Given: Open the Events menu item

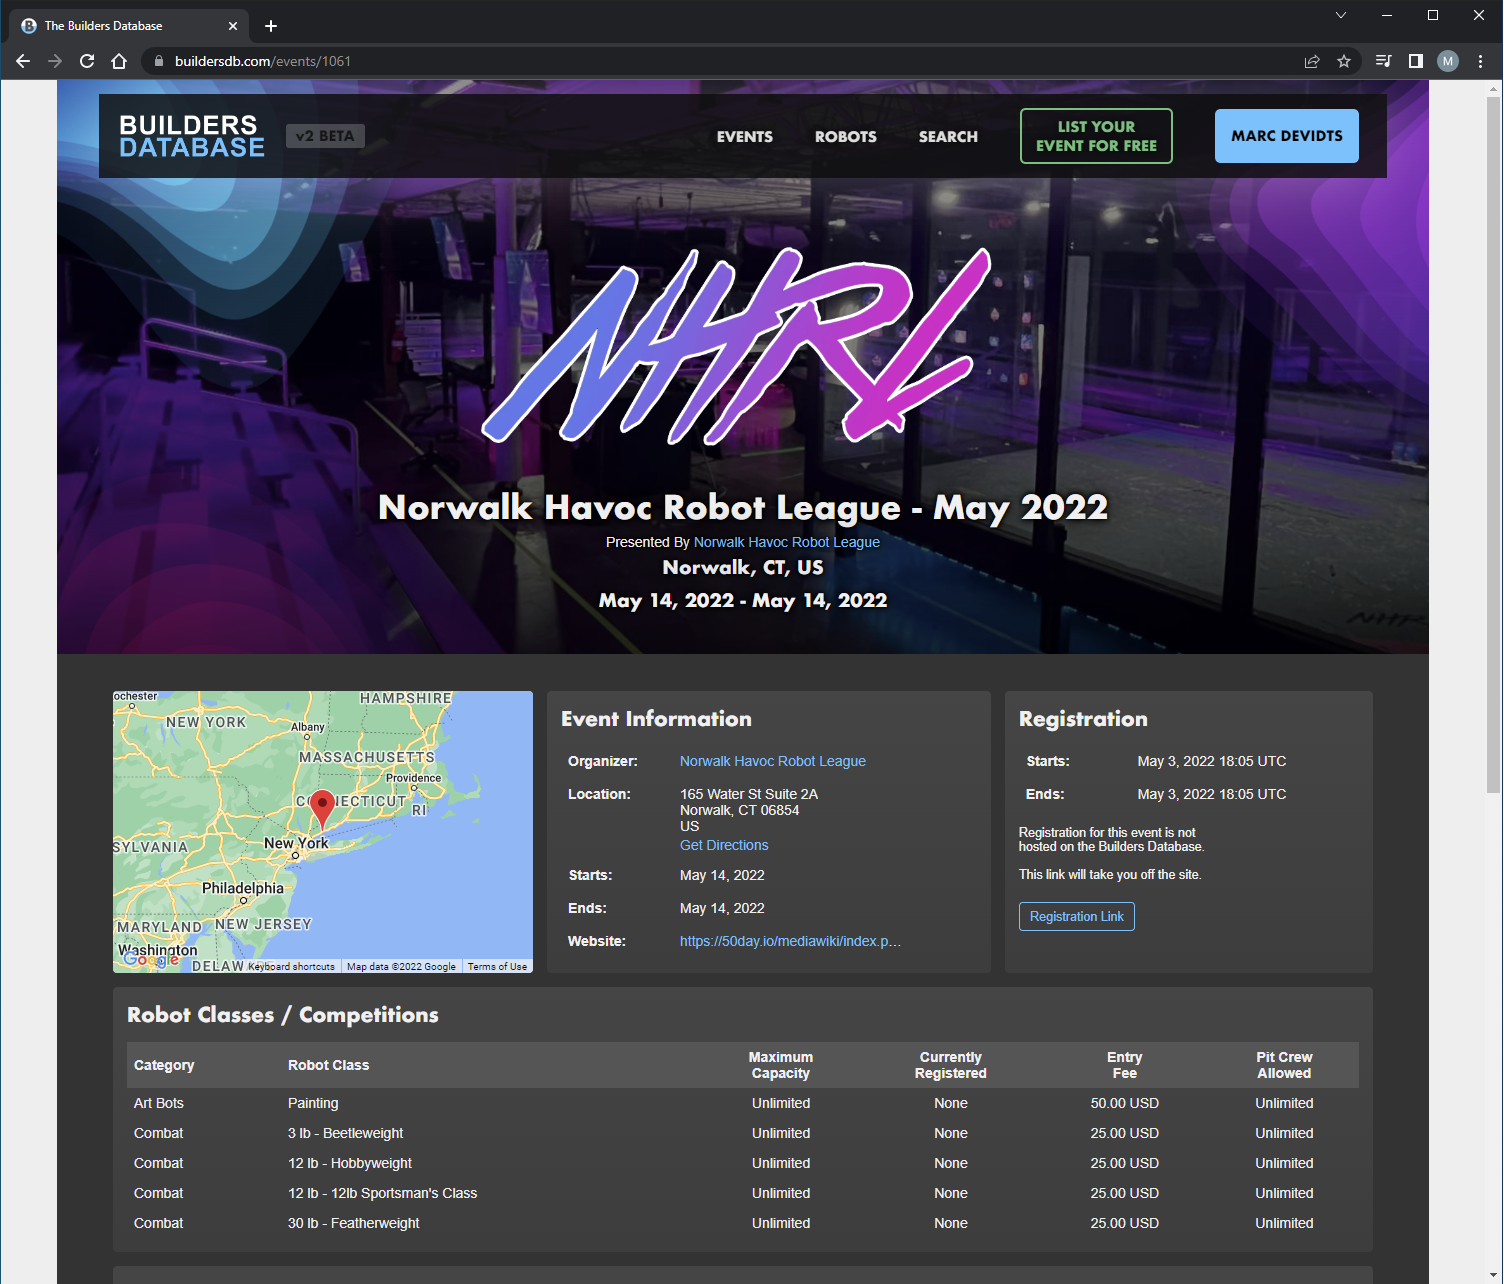Looking at the screenshot, I should tap(745, 137).
